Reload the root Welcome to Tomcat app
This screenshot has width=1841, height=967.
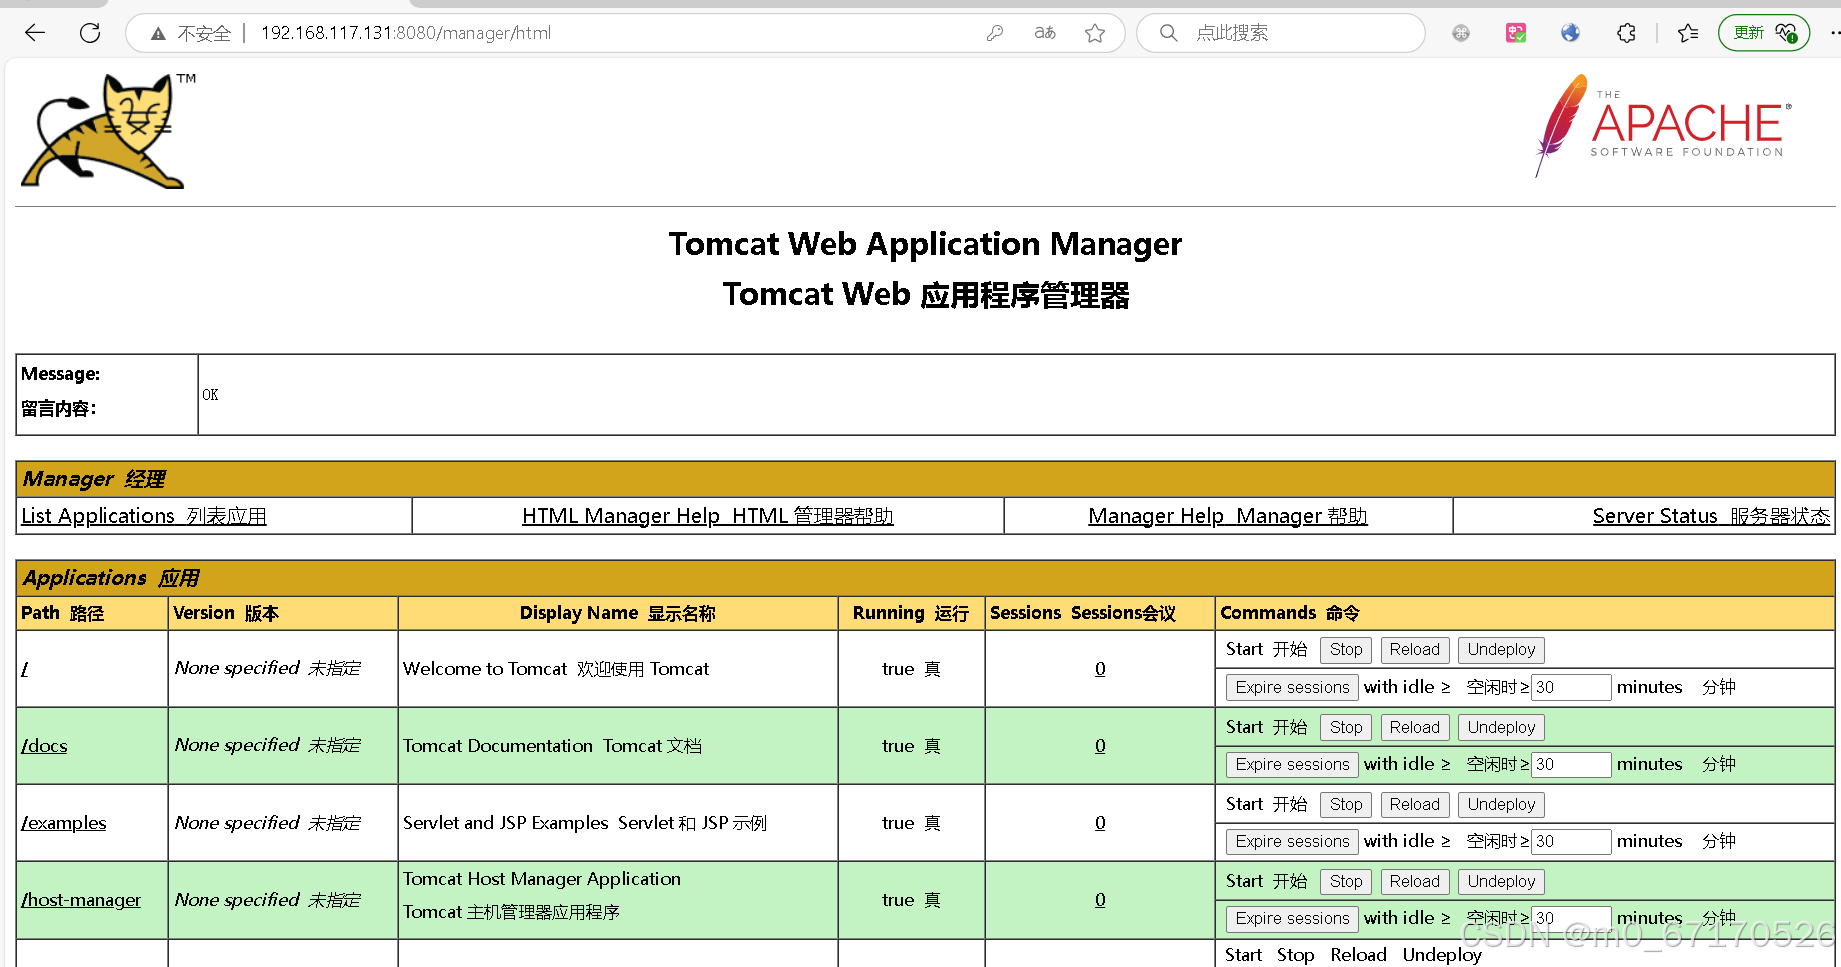click(1414, 650)
